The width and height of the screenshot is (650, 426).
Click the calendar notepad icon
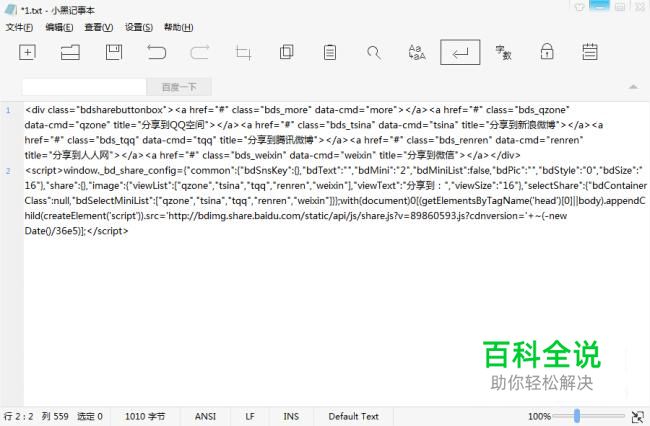590,52
